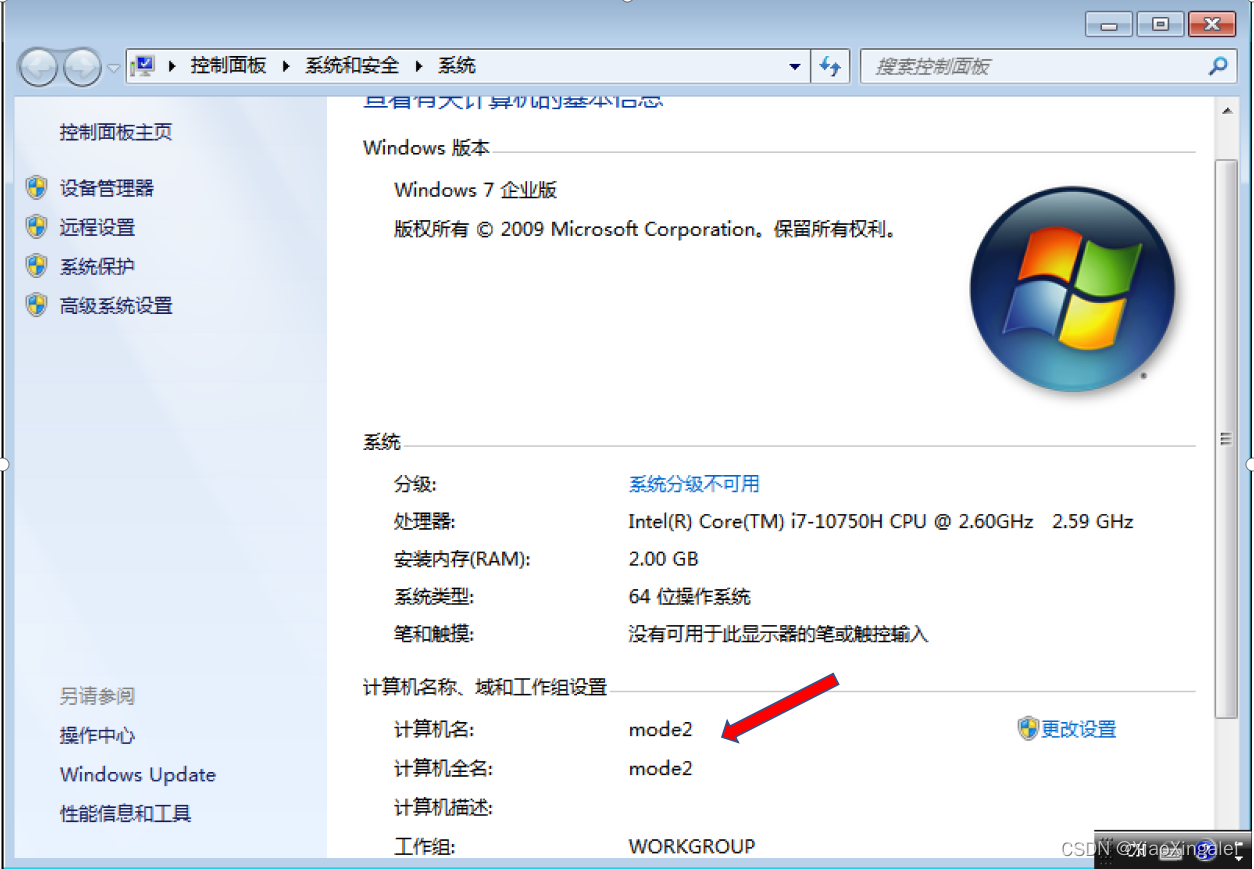Select the WORKGROUP value
1254x869 pixels.
(692, 846)
